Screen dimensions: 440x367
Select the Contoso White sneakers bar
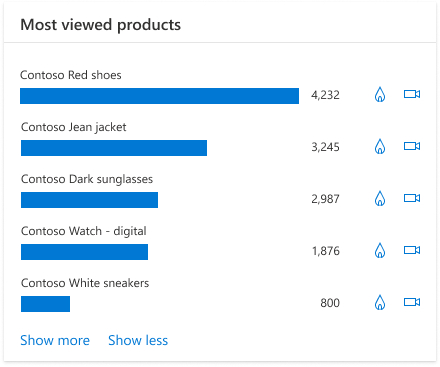(x=45, y=304)
